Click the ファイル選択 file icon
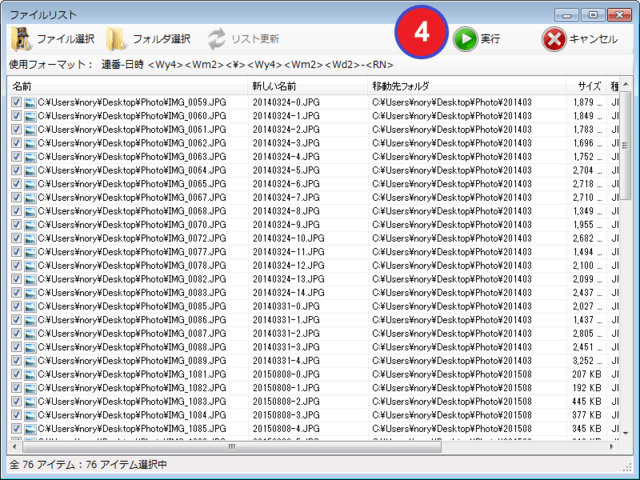Image resolution: width=640 pixels, height=480 pixels. 21,39
